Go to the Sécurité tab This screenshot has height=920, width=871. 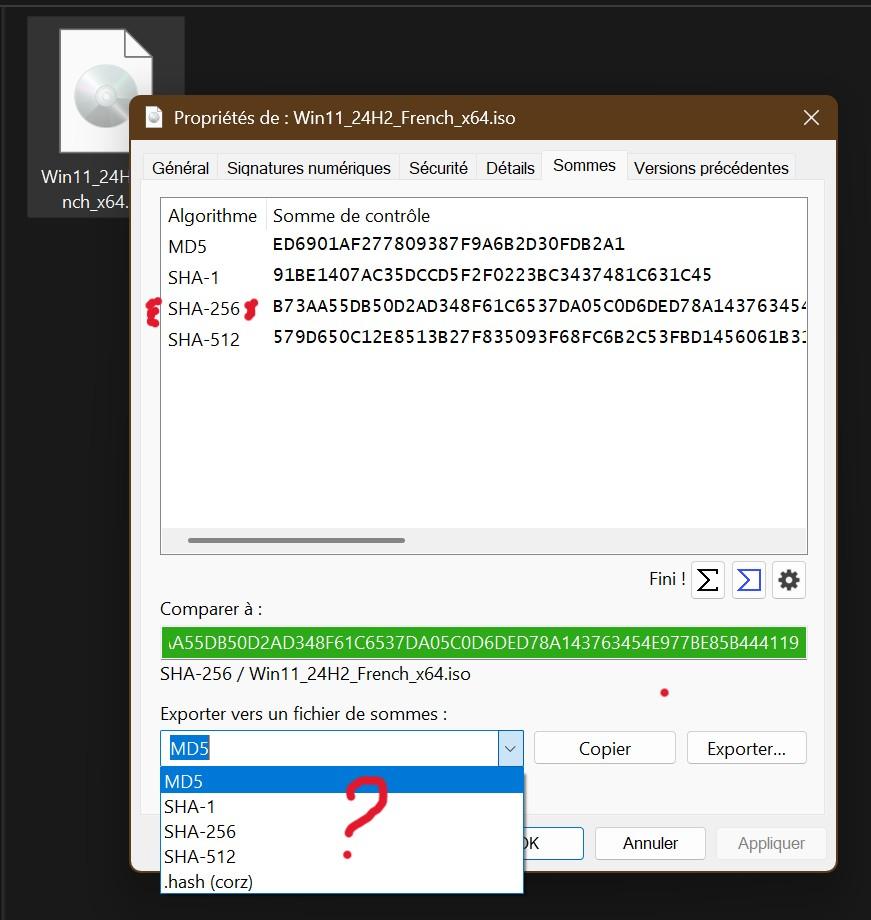coord(438,168)
